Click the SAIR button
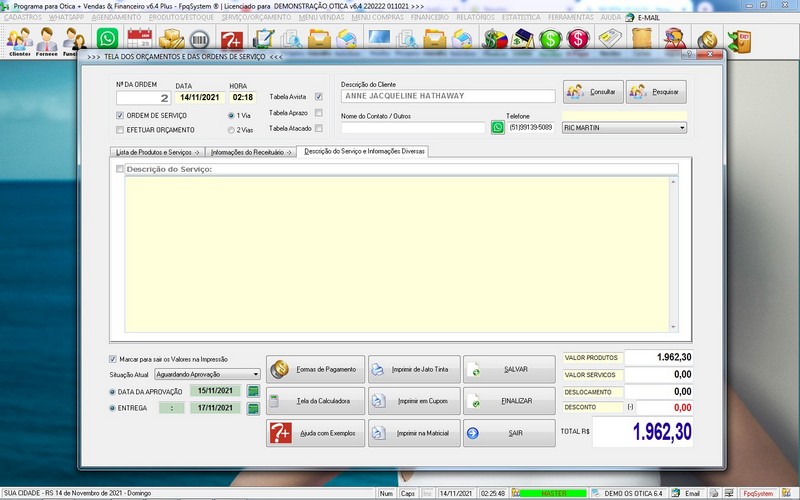This screenshot has width=800, height=500. pos(509,433)
